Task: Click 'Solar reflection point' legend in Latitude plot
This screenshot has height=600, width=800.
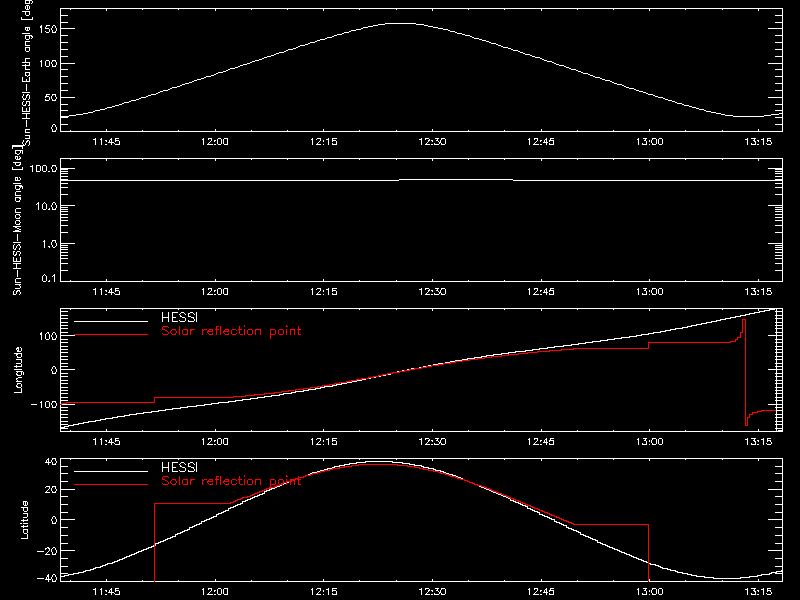Action: coord(231,481)
